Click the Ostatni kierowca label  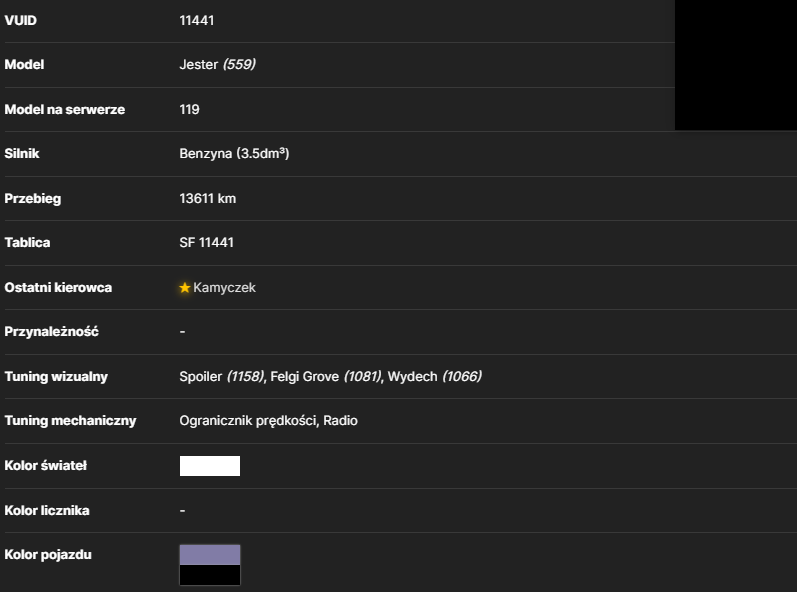click(58, 288)
